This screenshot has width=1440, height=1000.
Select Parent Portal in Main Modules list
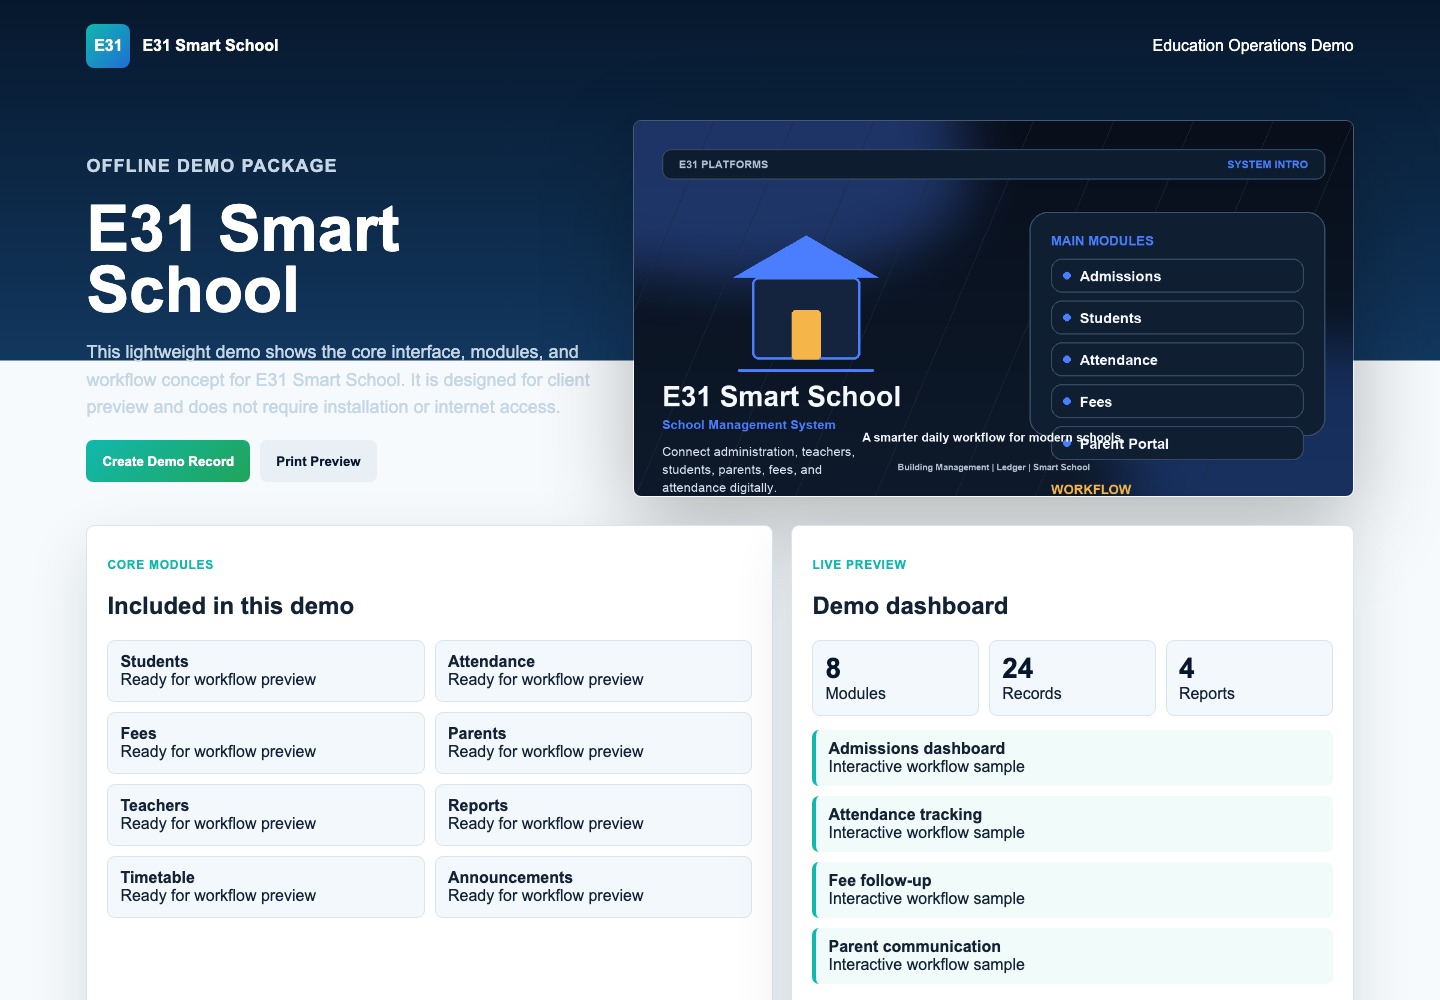(1177, 444)
